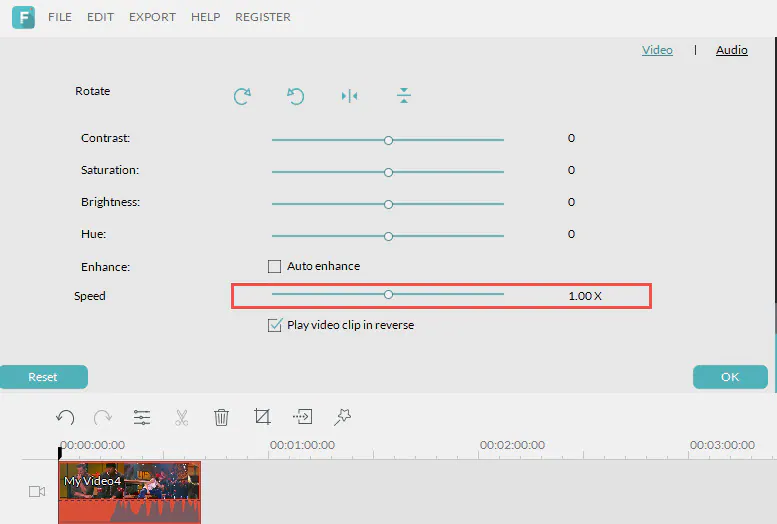Open the magic wand power tool

pos(342,417)
